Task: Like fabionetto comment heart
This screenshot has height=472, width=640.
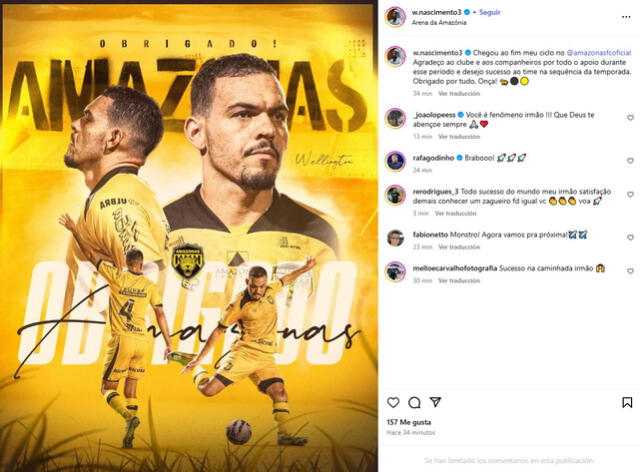Action: (x=630, y=237)
